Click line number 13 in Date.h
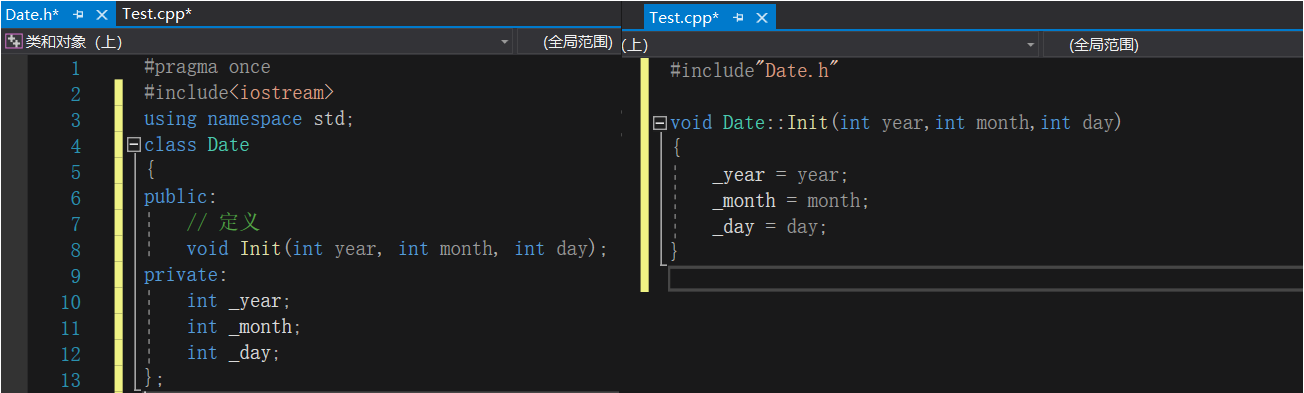 69,380
